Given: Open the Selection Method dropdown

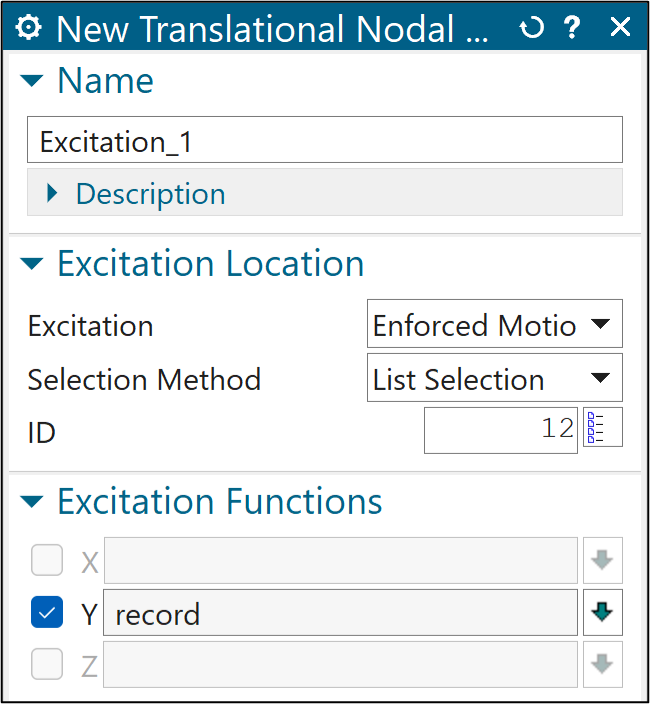Looking at the screenshot, I should [x=494, y=379].
